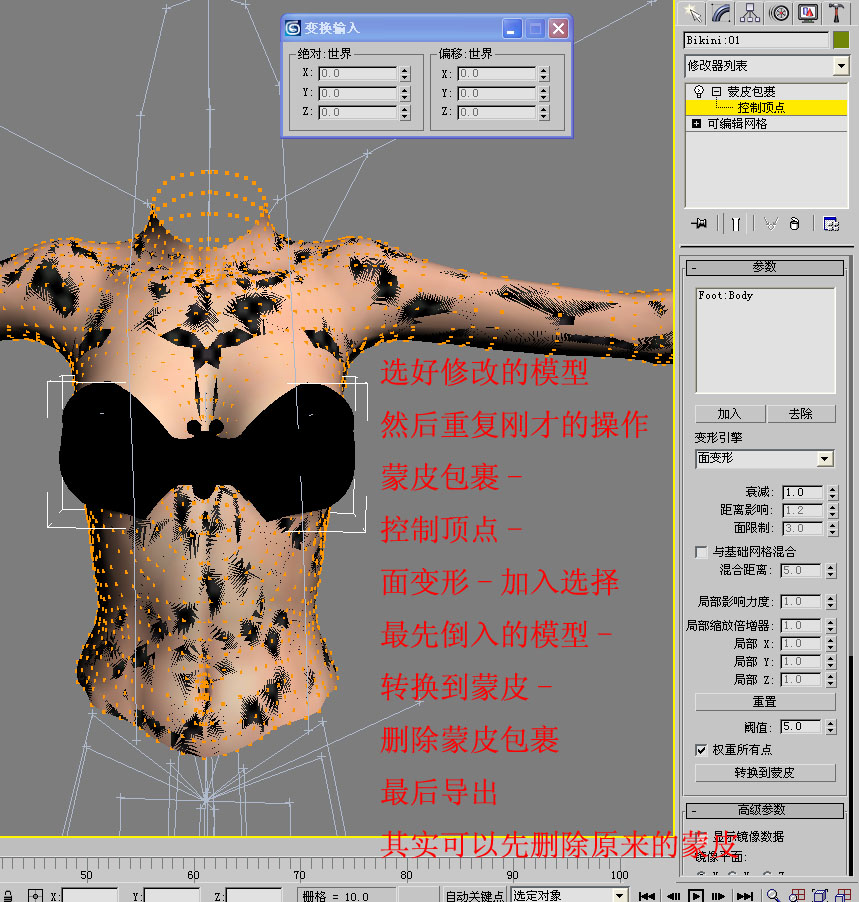Viewport: 859px width, 902px height.
Task: Click the Configure Modifier Sets icon
Action: pyautogui.click(x=831, y=224)
